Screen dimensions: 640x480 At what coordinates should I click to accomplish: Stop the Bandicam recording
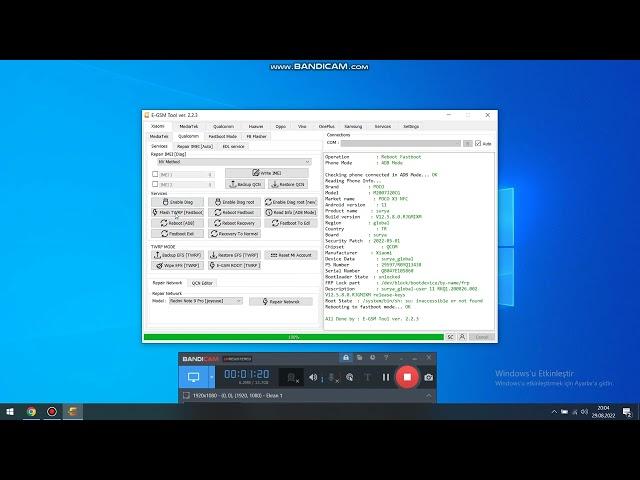point(407,377)
